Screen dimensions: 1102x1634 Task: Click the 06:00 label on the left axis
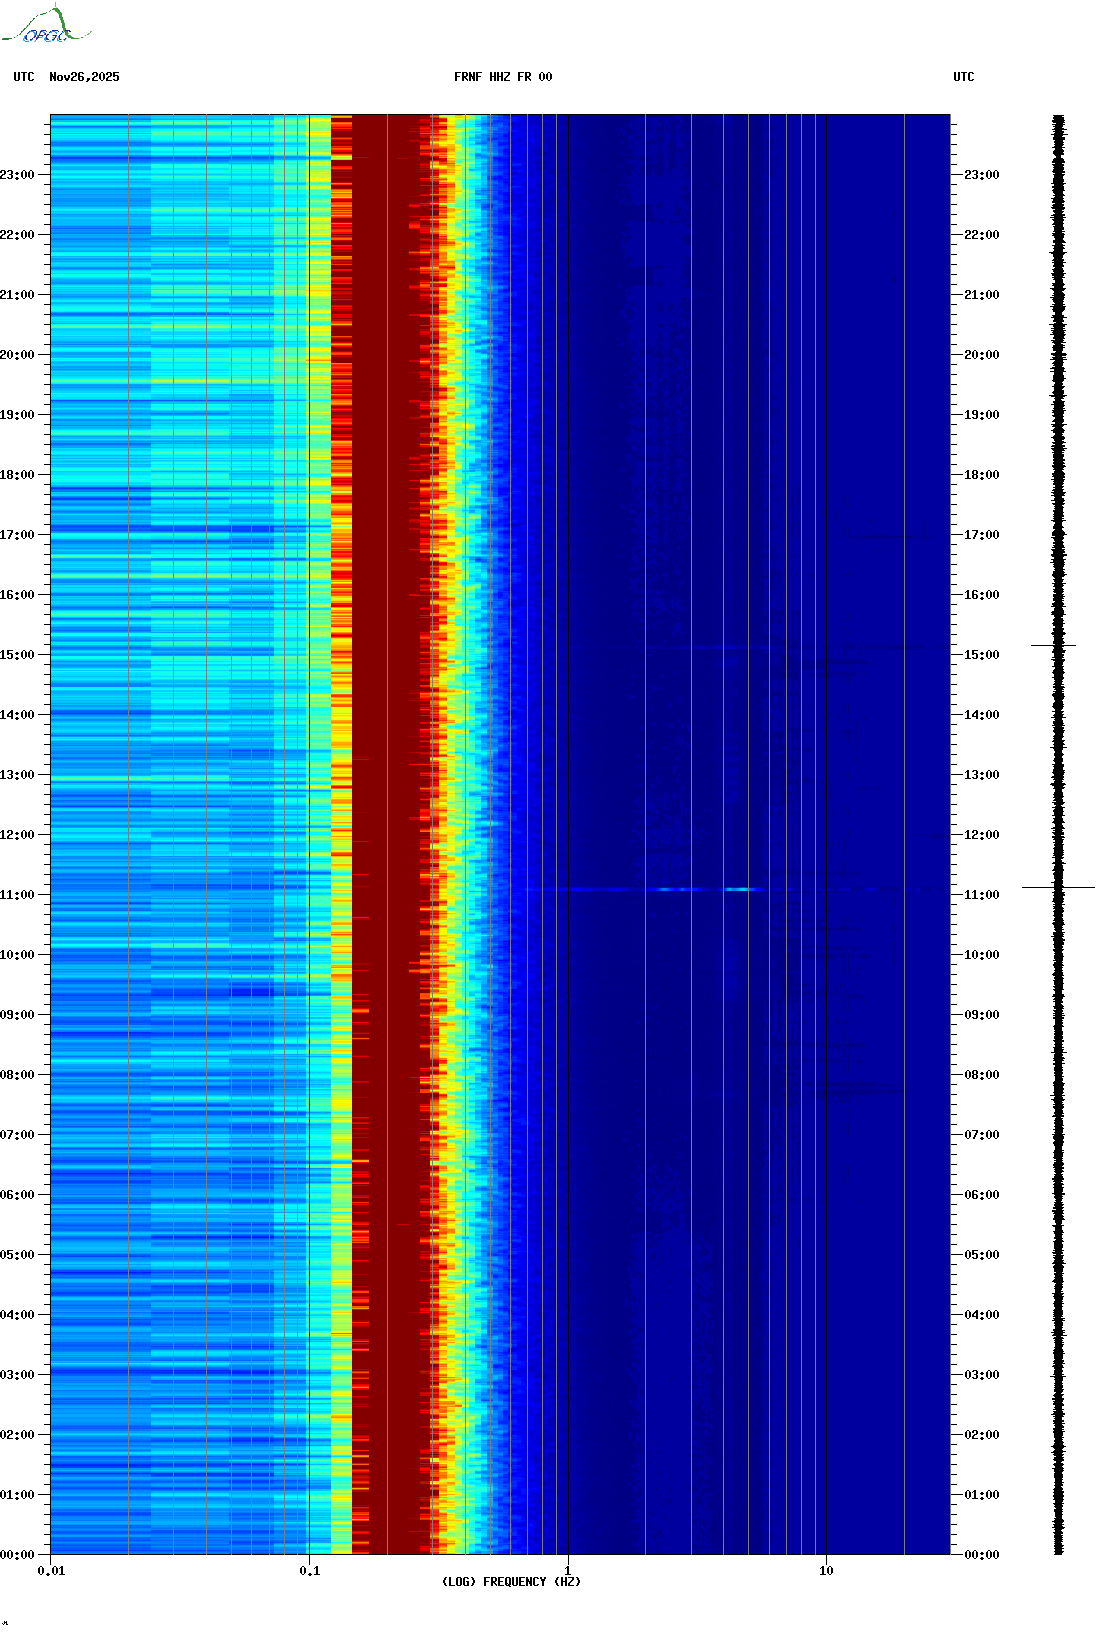coord(17,1195)
